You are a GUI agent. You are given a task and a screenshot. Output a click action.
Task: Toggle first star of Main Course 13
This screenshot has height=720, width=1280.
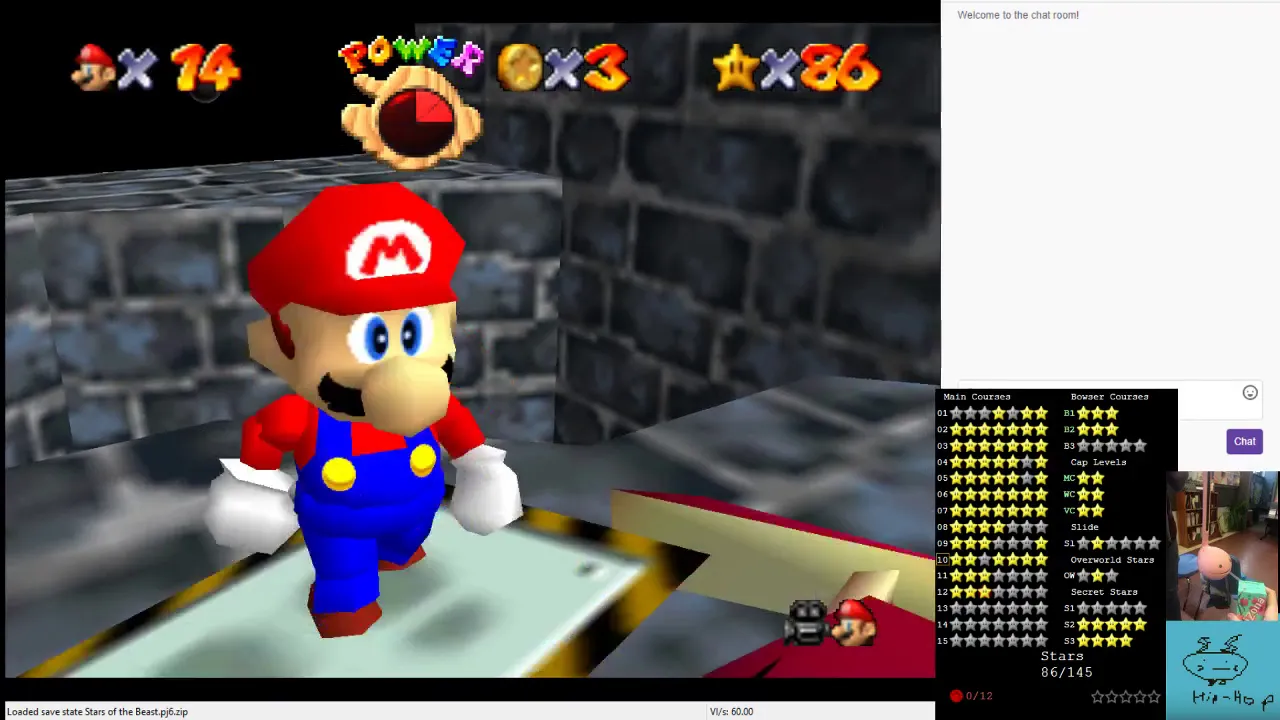tap(956, 608)
